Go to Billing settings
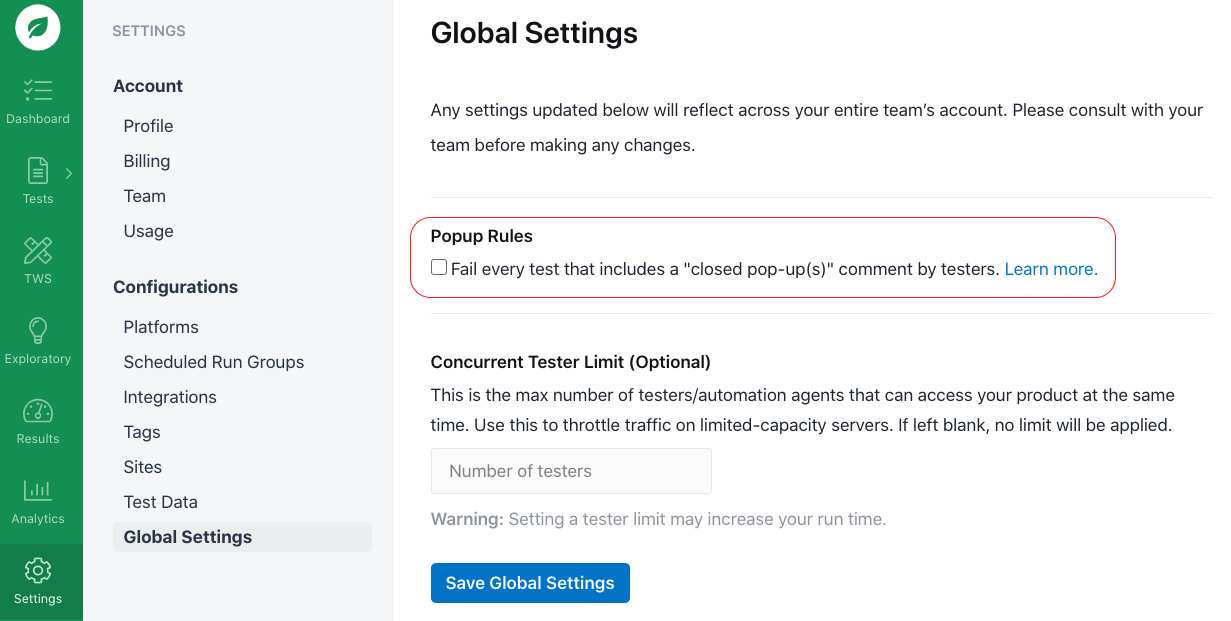The image size is (1231, 621). [x=147, y=161]
